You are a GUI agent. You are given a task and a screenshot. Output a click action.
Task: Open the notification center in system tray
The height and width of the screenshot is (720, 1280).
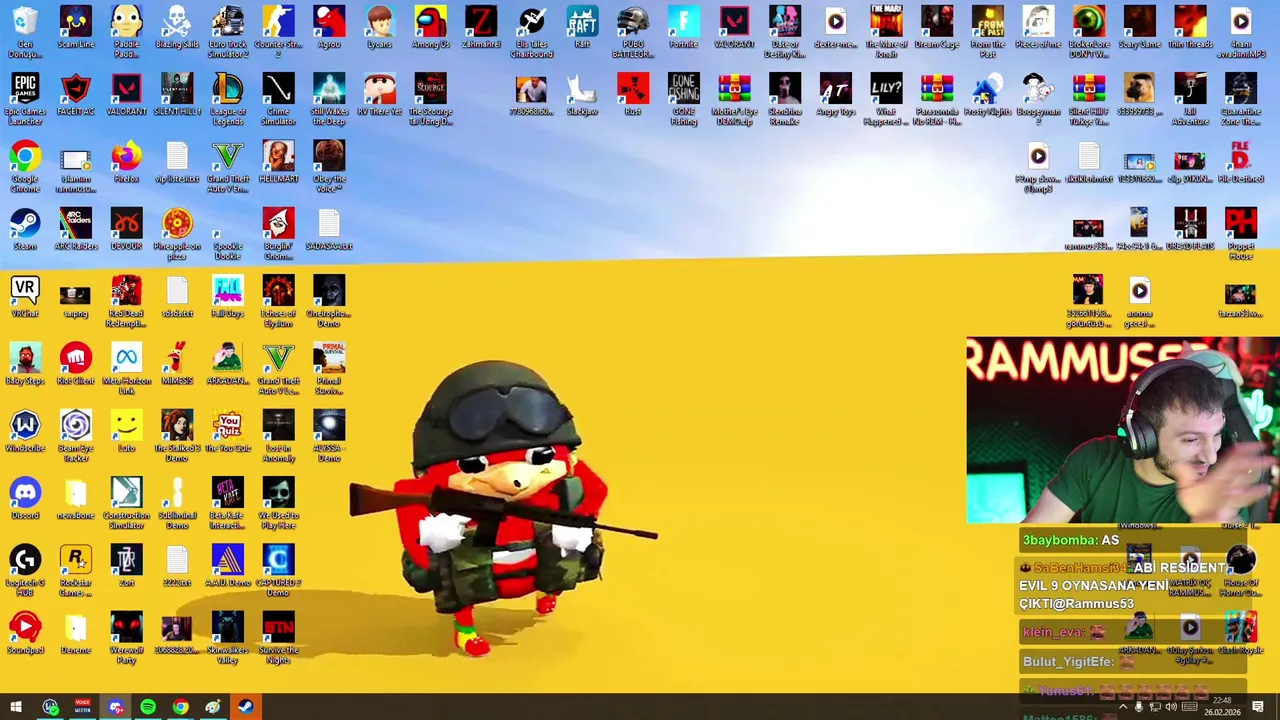pyautogui.click(x=1258, y=707)
